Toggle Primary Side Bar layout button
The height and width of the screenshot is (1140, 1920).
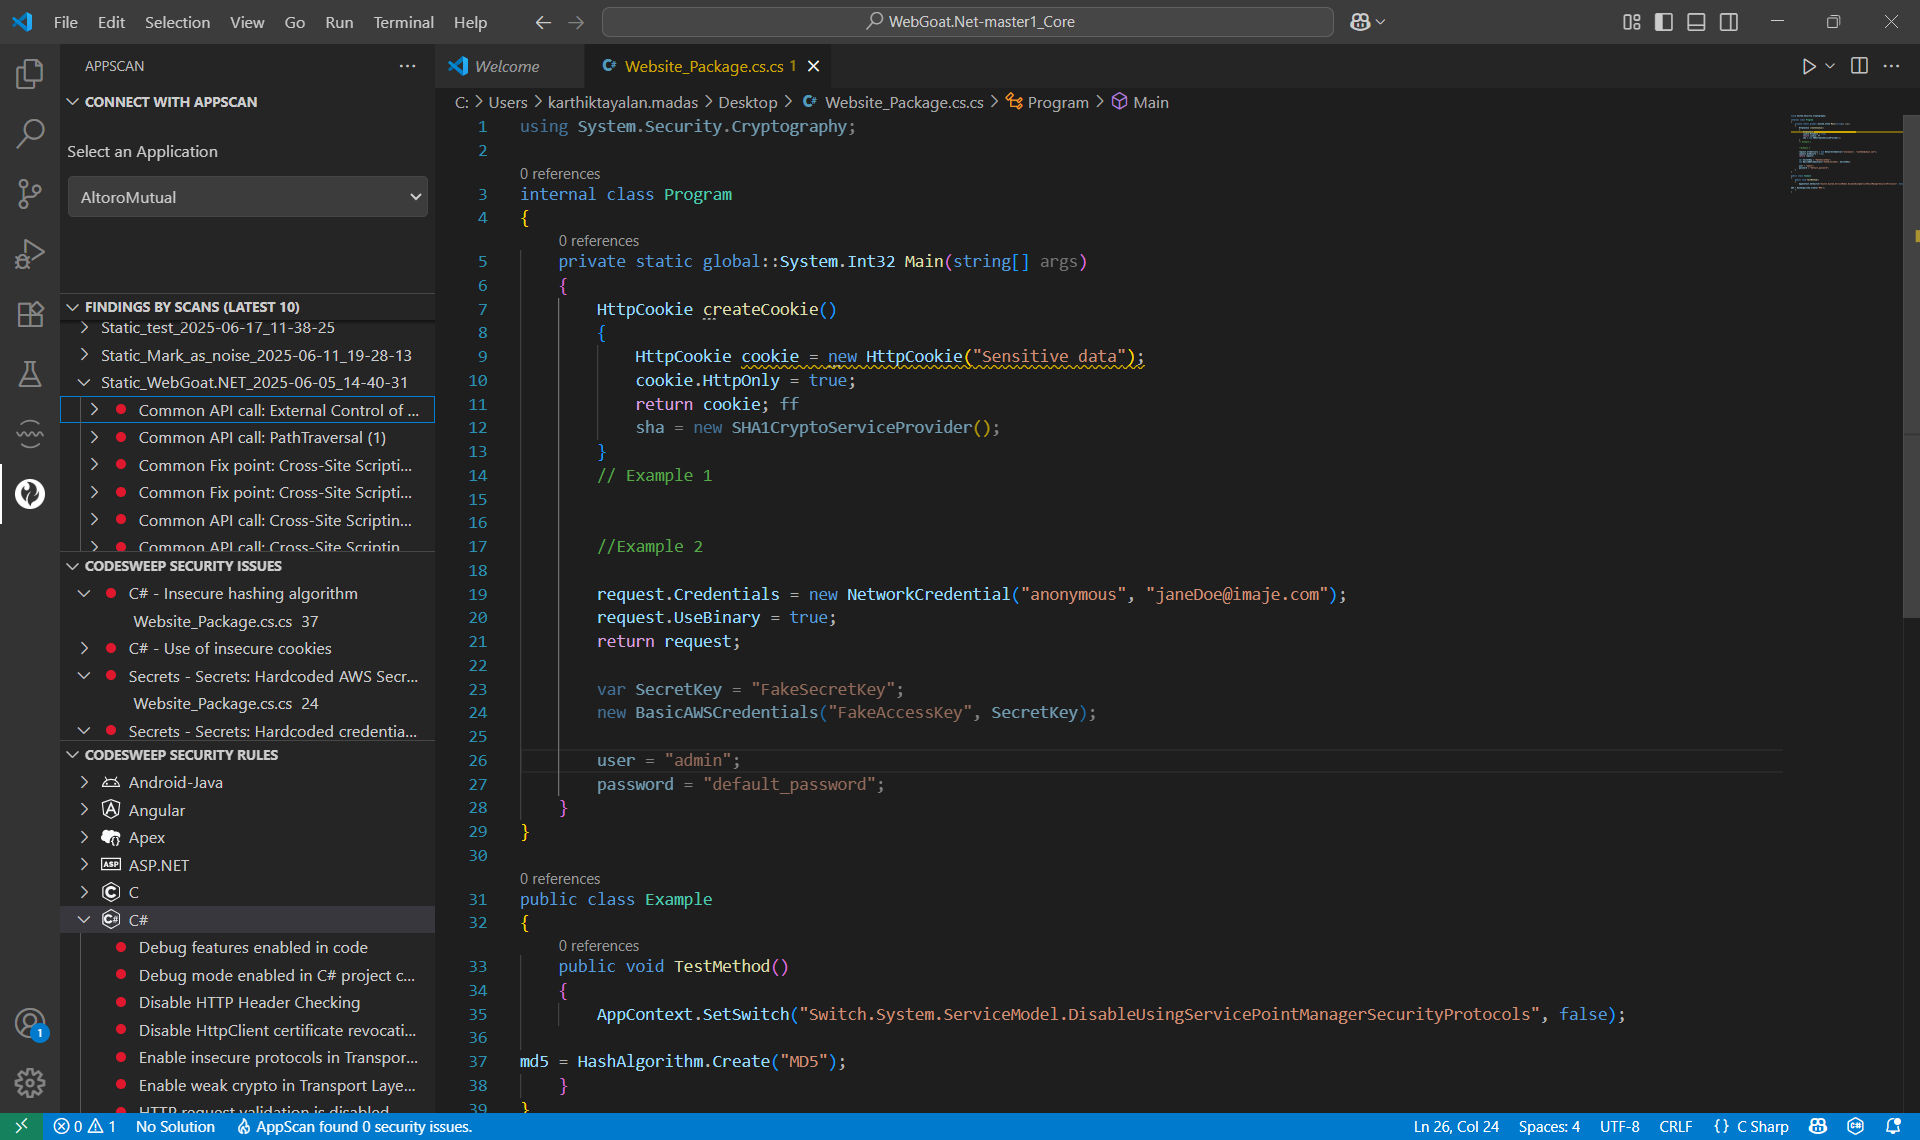click(x=1664, y=22)
